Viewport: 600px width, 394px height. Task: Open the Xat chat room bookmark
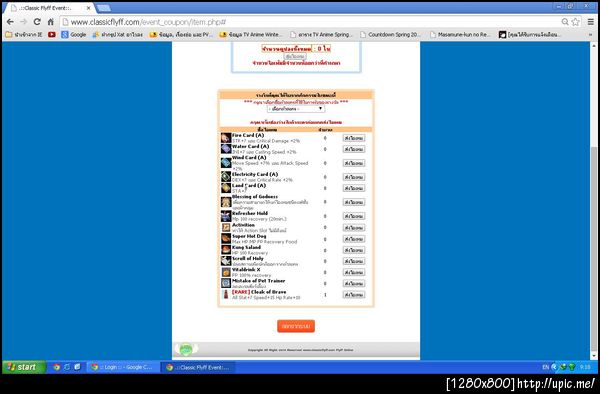pyautogui.click(x=117, y=34)
